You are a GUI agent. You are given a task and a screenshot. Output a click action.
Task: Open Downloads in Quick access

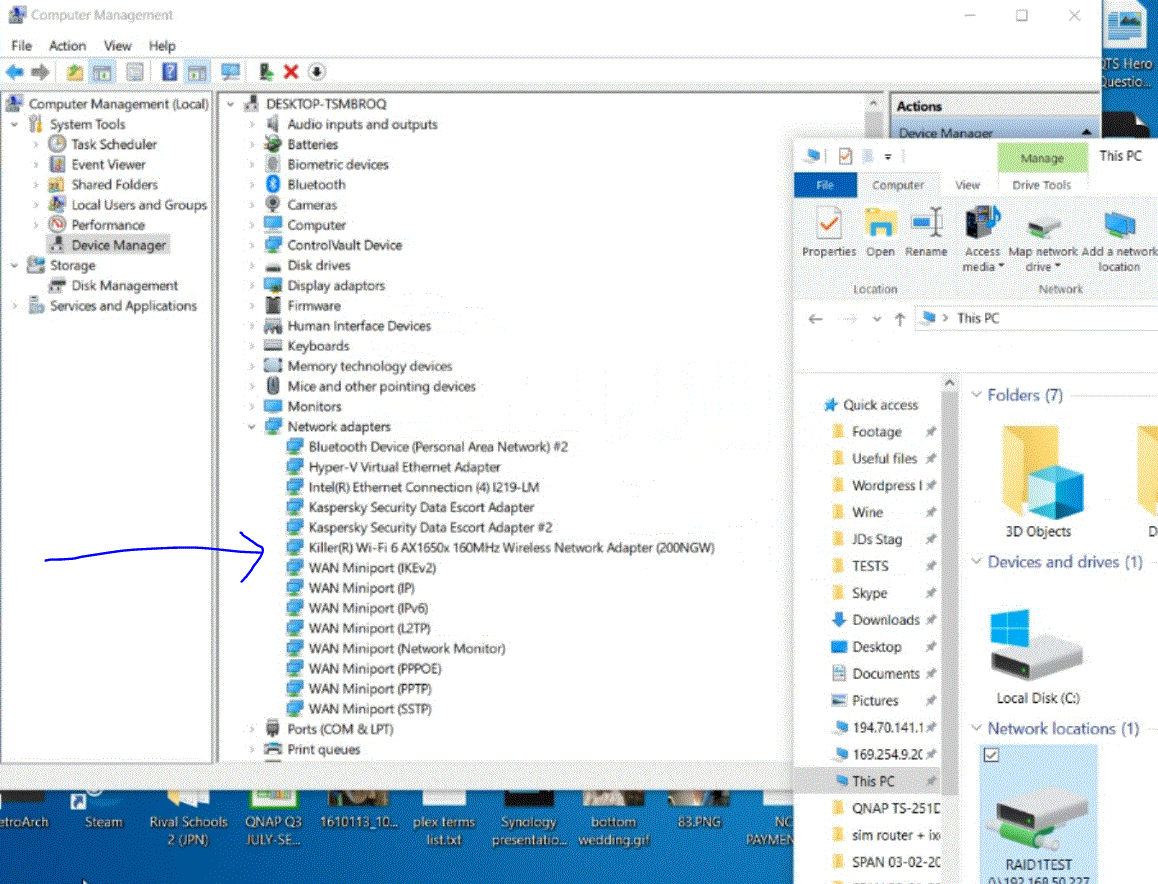(885, 620)
